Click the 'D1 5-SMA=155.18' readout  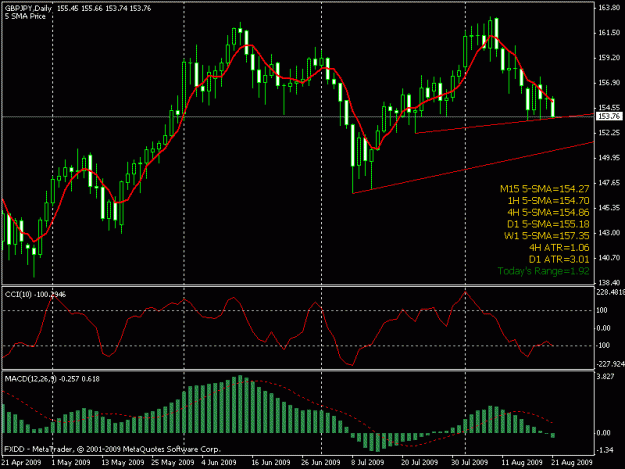(548, 224)
